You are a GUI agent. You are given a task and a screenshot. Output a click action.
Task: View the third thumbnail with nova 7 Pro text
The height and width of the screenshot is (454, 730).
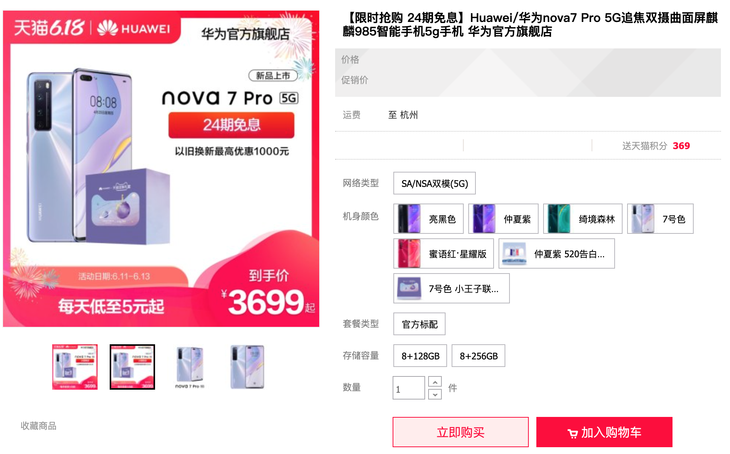pyautogui.click(x=190, y=367)
